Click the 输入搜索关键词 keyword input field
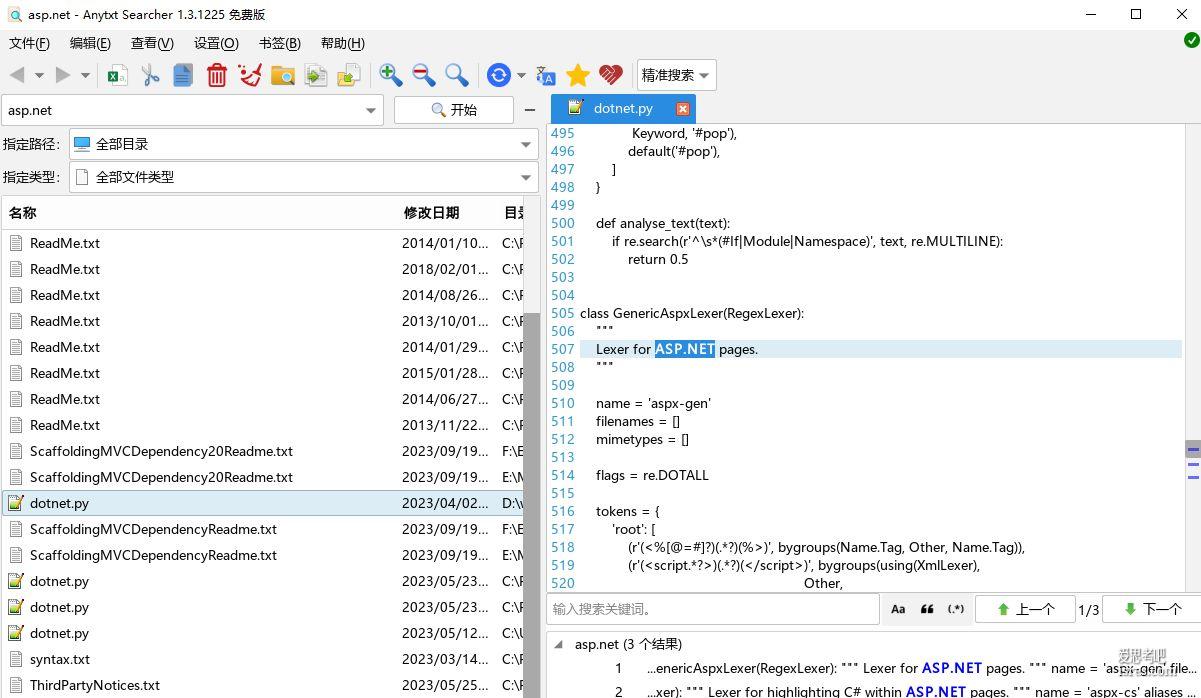 pyautogui.click(x=713, y=609)
